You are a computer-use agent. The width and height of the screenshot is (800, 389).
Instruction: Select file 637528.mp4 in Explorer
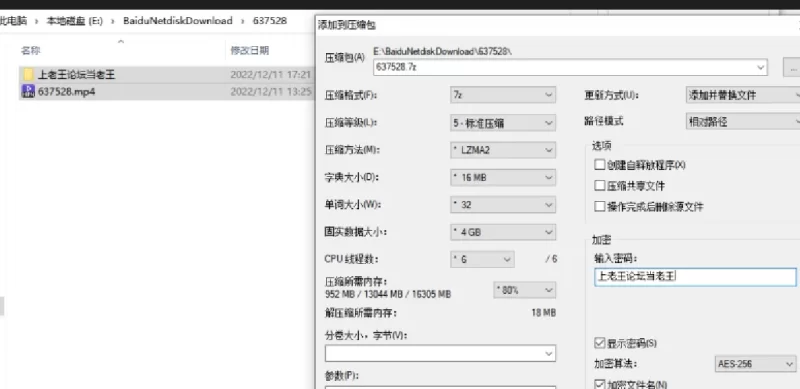[66, 92]
